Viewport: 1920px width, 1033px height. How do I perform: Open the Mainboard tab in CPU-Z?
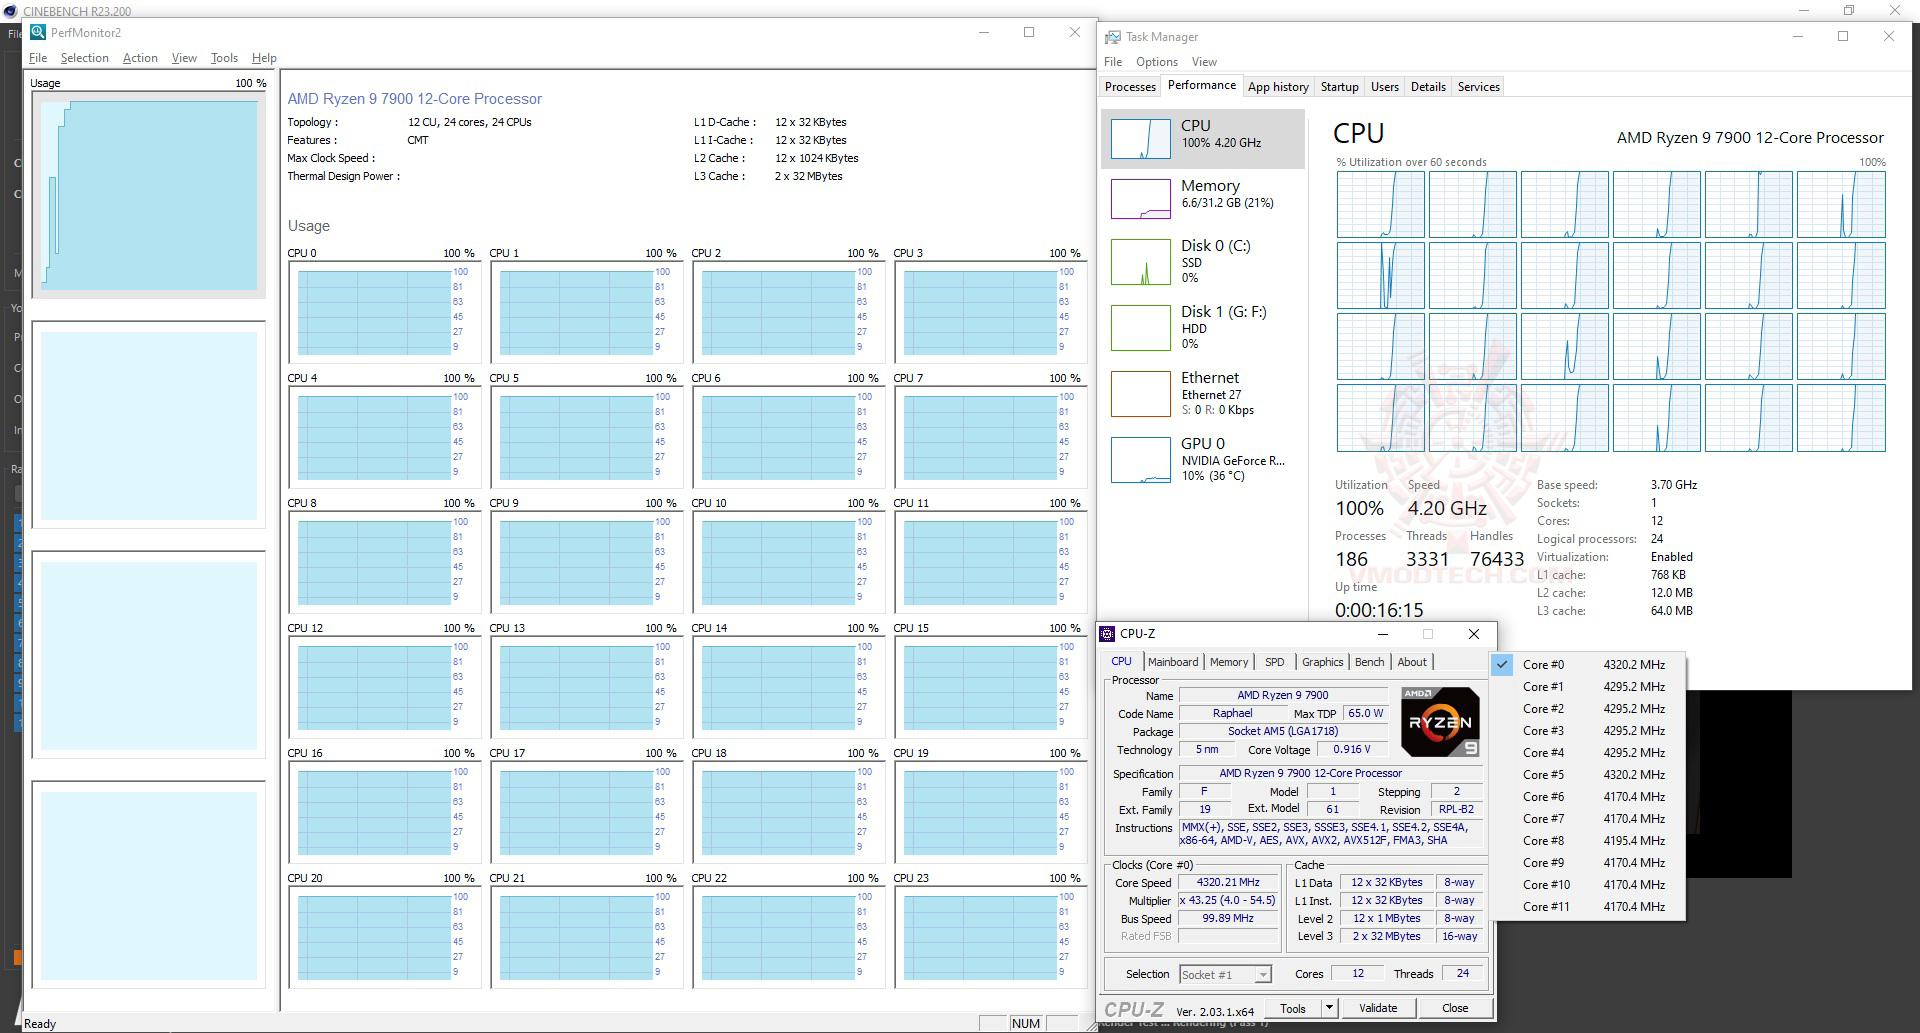click(x=1173, y=662)
